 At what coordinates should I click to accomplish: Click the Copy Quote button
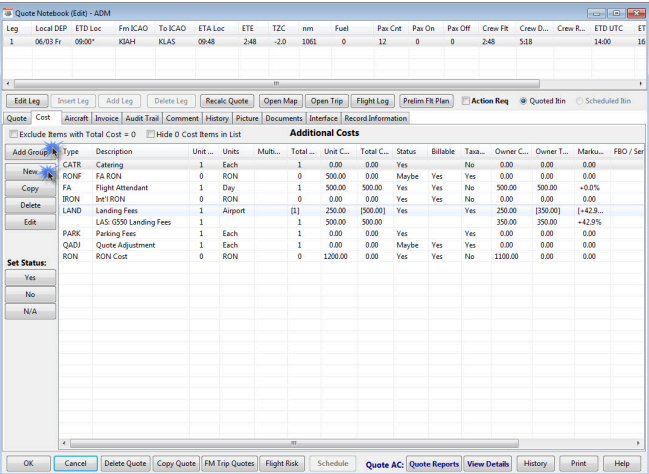tap(176, 463)
